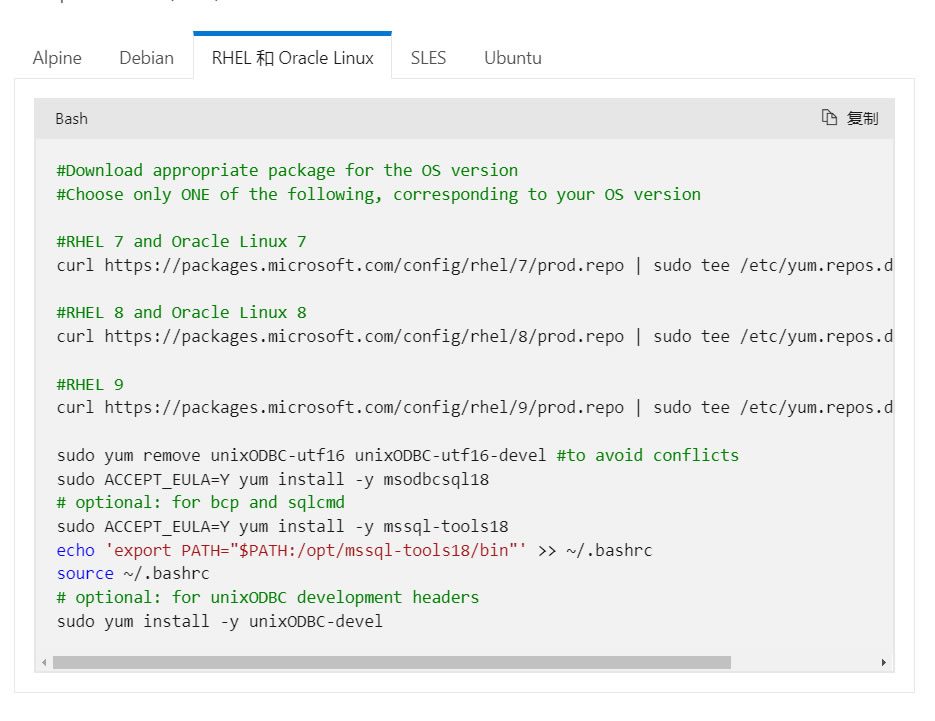Click the 'sudo yum remove unixODBC-utf16' line

tap(301, 456)
